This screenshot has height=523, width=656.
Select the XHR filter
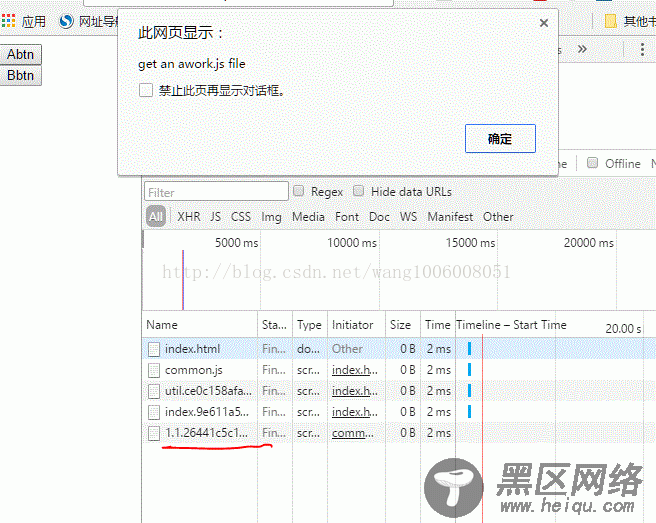[189, 217]
